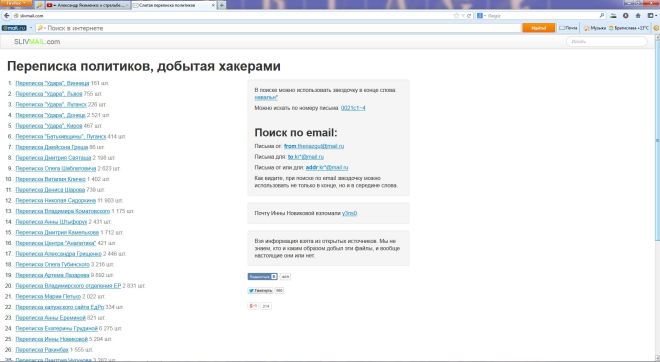
Task: Open list item 10 correspondence link, 1 402 шт
Action: 51,179
